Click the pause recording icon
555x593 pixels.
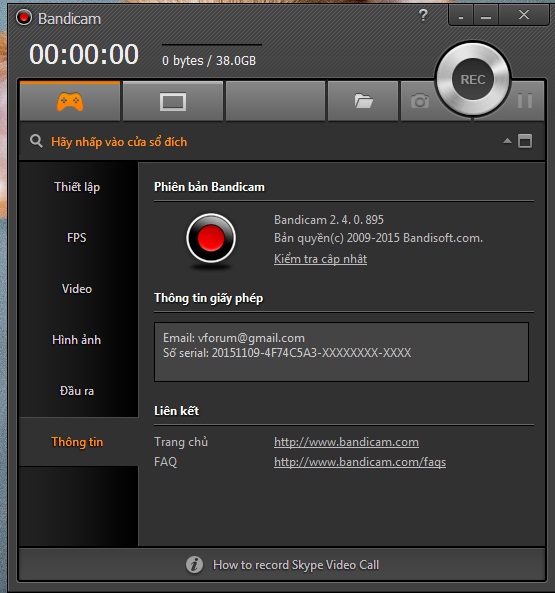click(525, 101)
